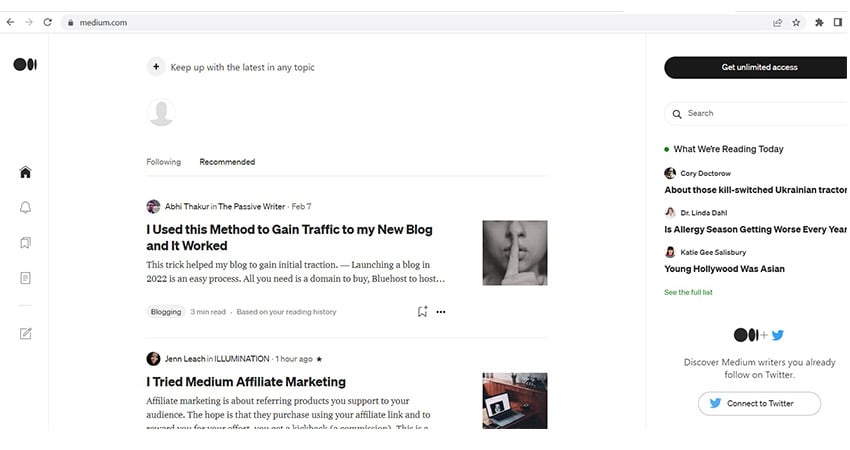Image resolution: width=850 pixels, height=450 pixels.
Task: Open Stories page icon in sidebar
Action: (x=25, y=278)
